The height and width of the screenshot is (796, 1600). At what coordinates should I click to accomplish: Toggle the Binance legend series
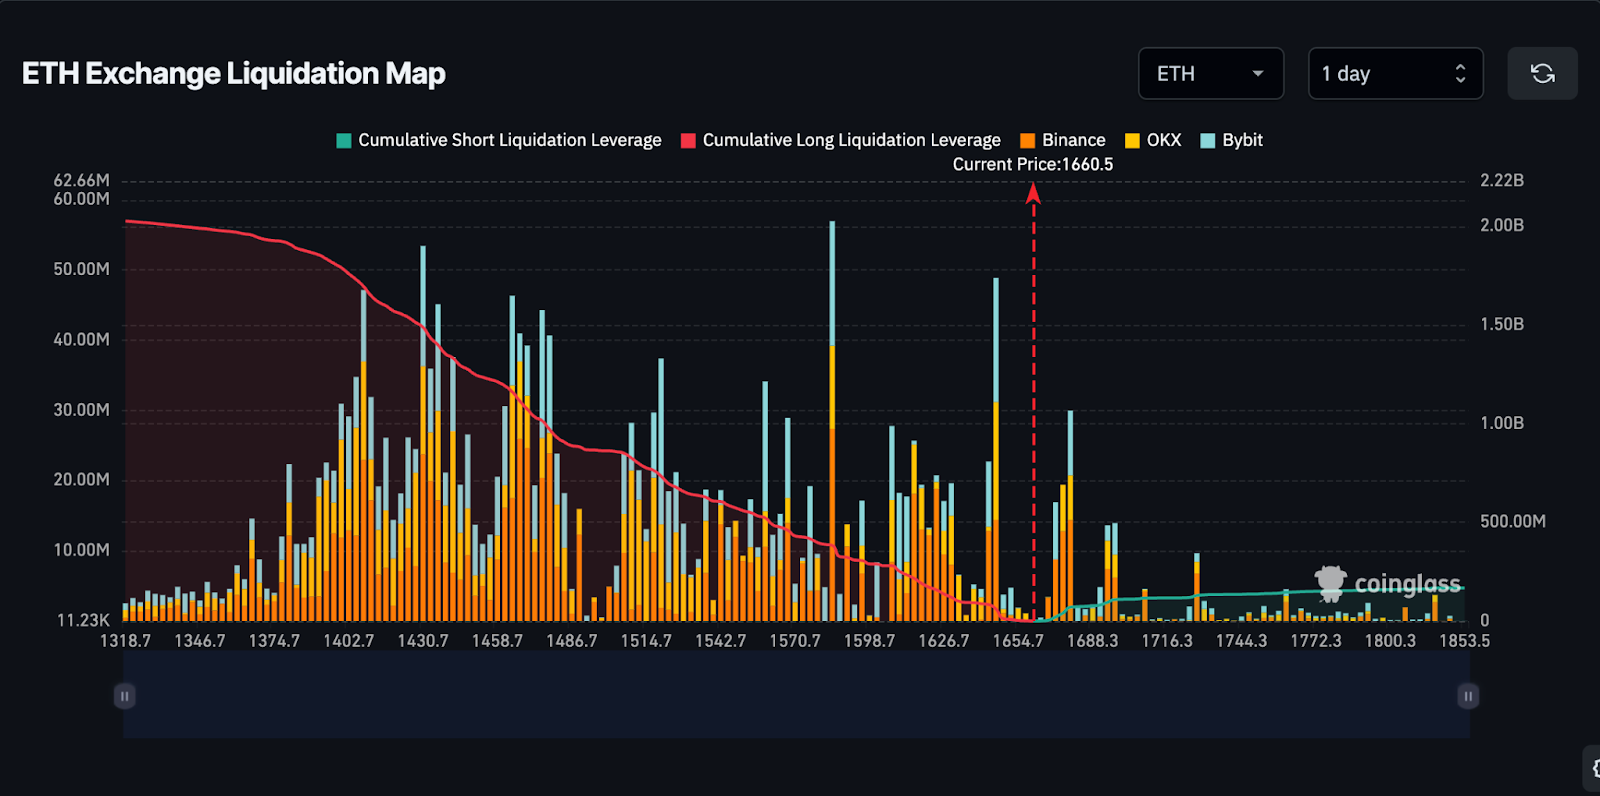(x=1063, y=140)
